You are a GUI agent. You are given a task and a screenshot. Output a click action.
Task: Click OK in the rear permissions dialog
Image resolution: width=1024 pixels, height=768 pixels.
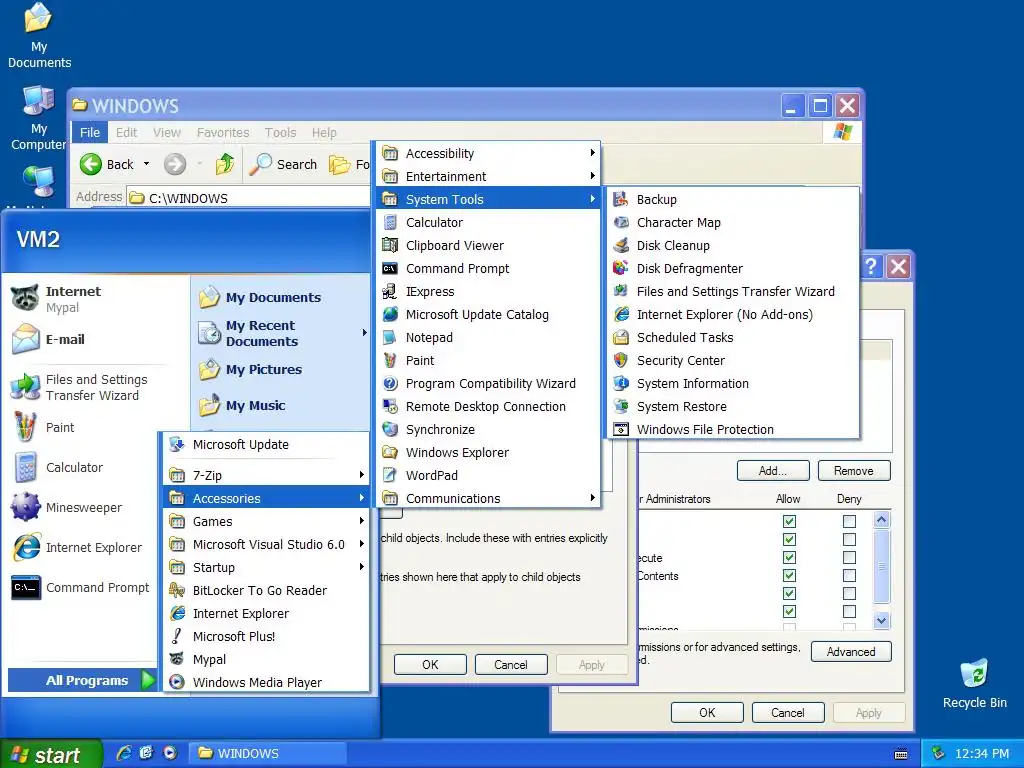pyautogui.click(x=707, y=712)
